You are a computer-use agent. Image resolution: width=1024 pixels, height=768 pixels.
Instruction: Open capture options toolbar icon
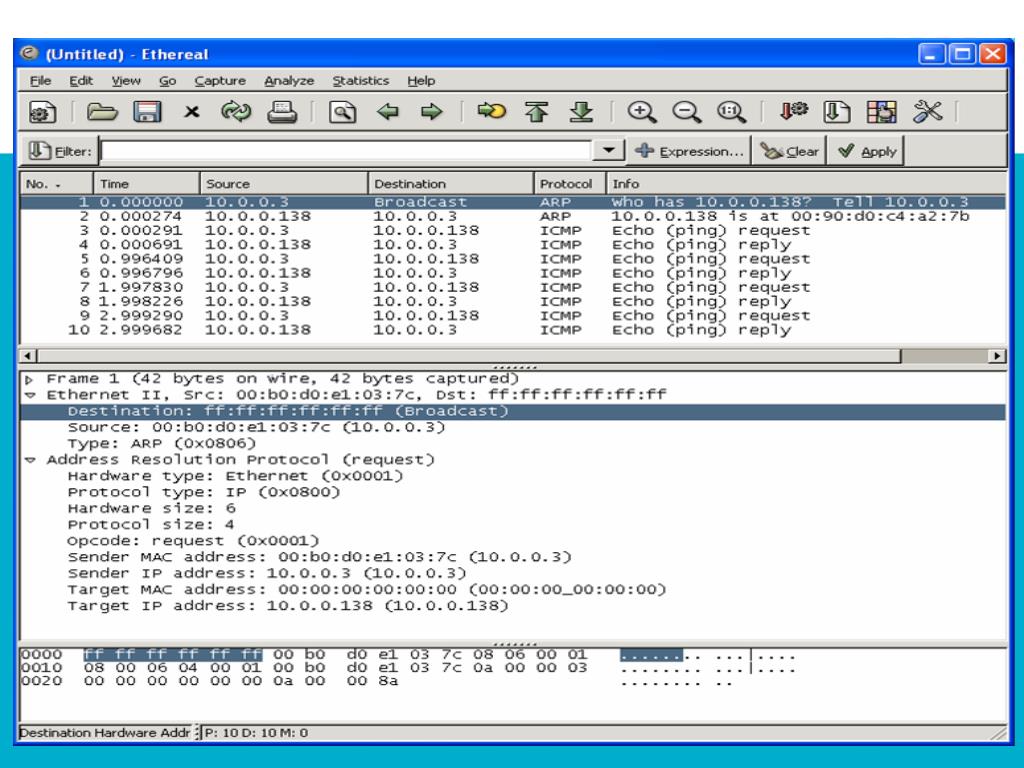[x=793, y=112]
